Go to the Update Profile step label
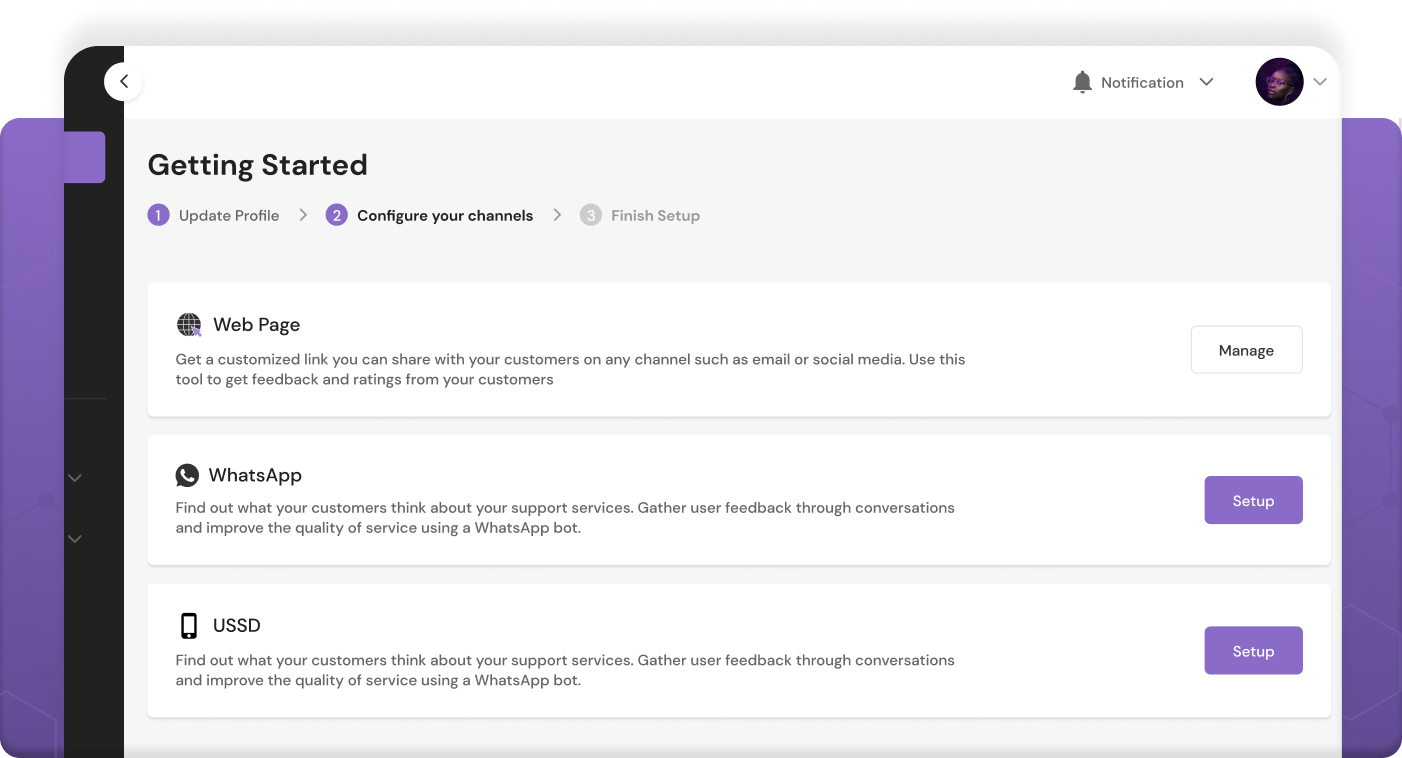 click(x=229, y=215)
